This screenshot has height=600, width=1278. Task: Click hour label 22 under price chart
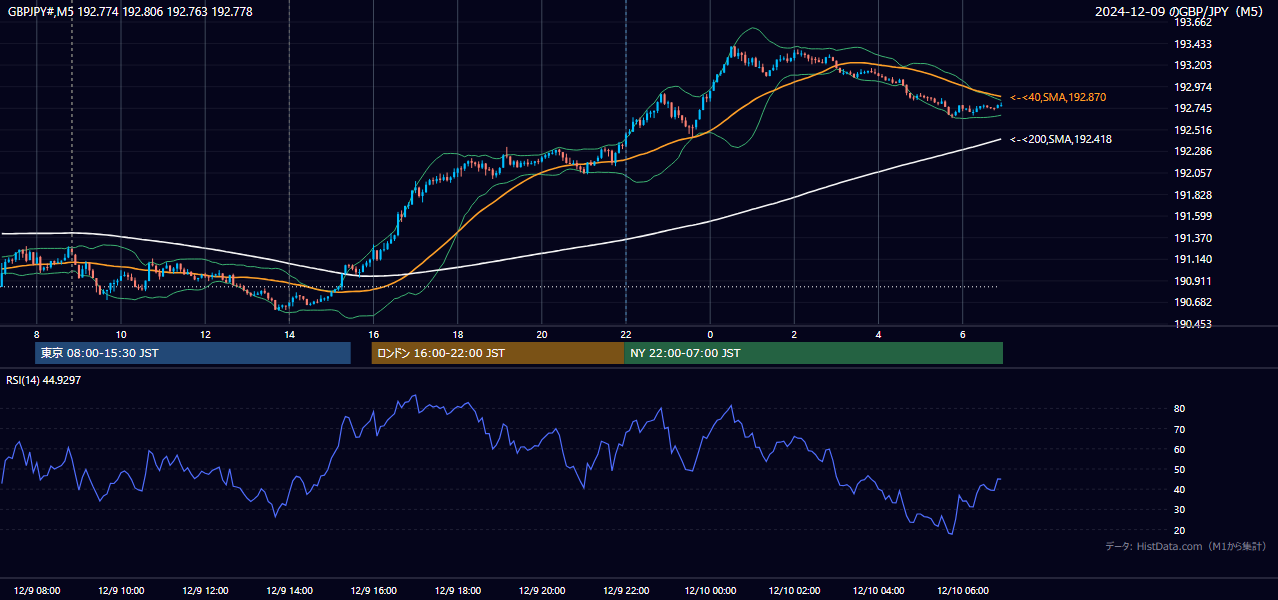[625, 334]
